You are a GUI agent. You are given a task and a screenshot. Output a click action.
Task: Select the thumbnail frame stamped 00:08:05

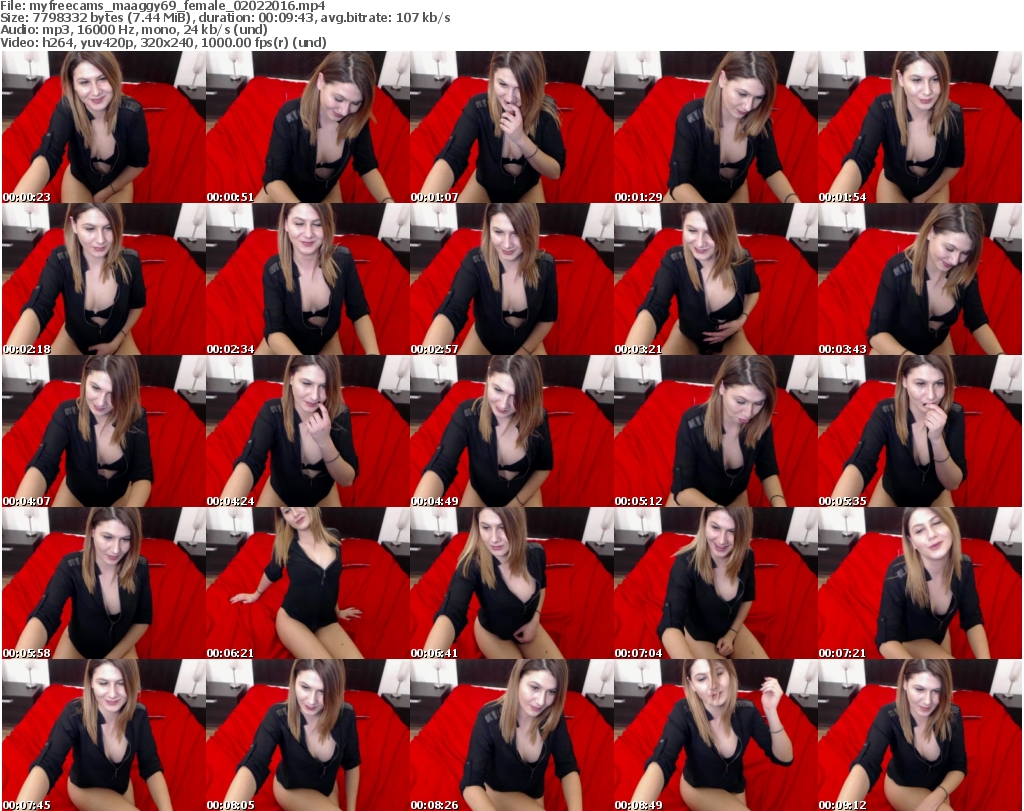308,735
